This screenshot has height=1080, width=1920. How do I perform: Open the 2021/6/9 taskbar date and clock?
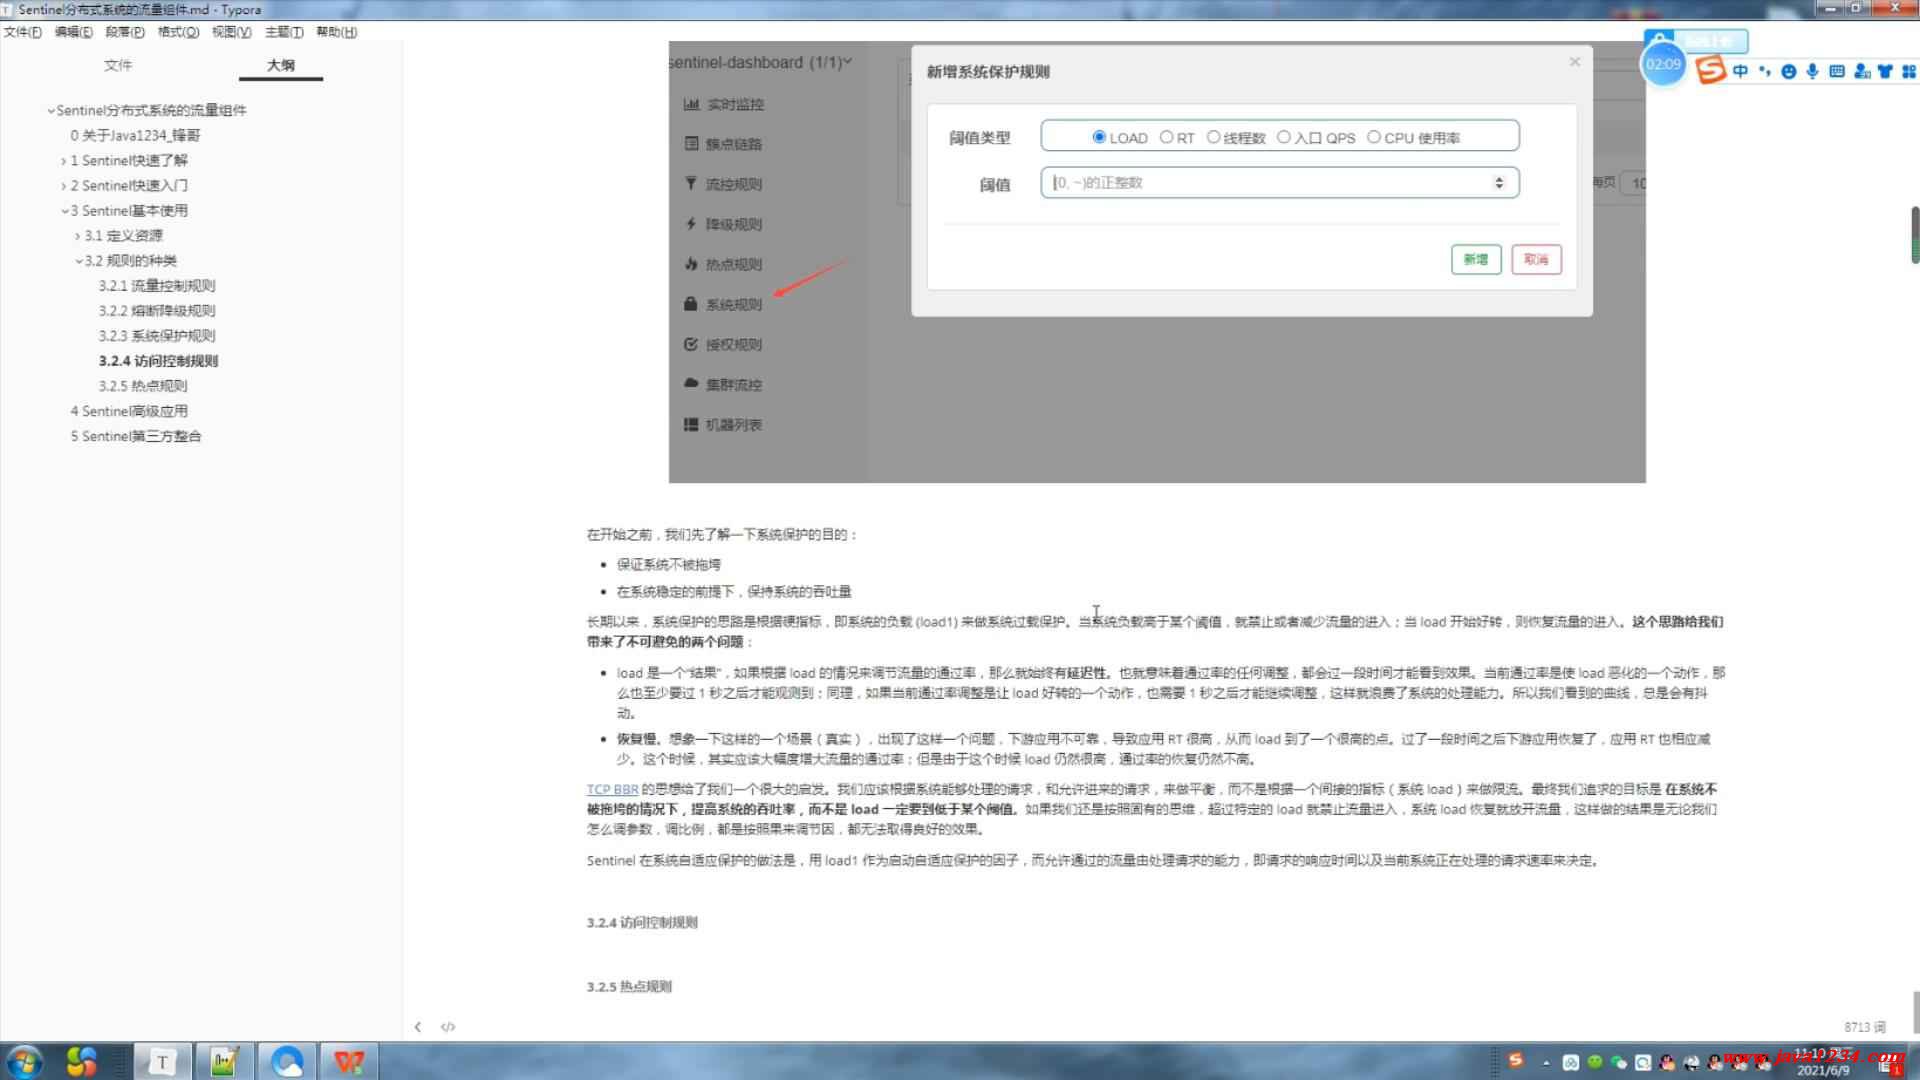tap(1823, 1063)
